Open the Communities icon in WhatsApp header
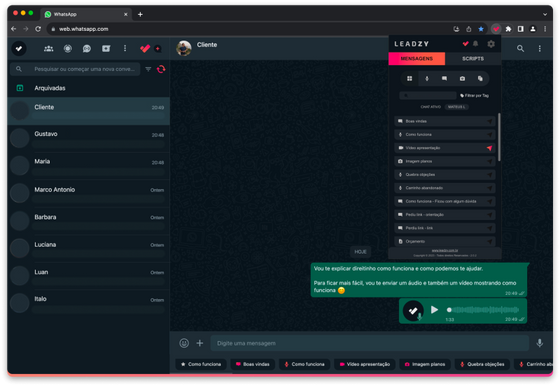The height and width of the screenshot is (386, 560). (49, 49)
